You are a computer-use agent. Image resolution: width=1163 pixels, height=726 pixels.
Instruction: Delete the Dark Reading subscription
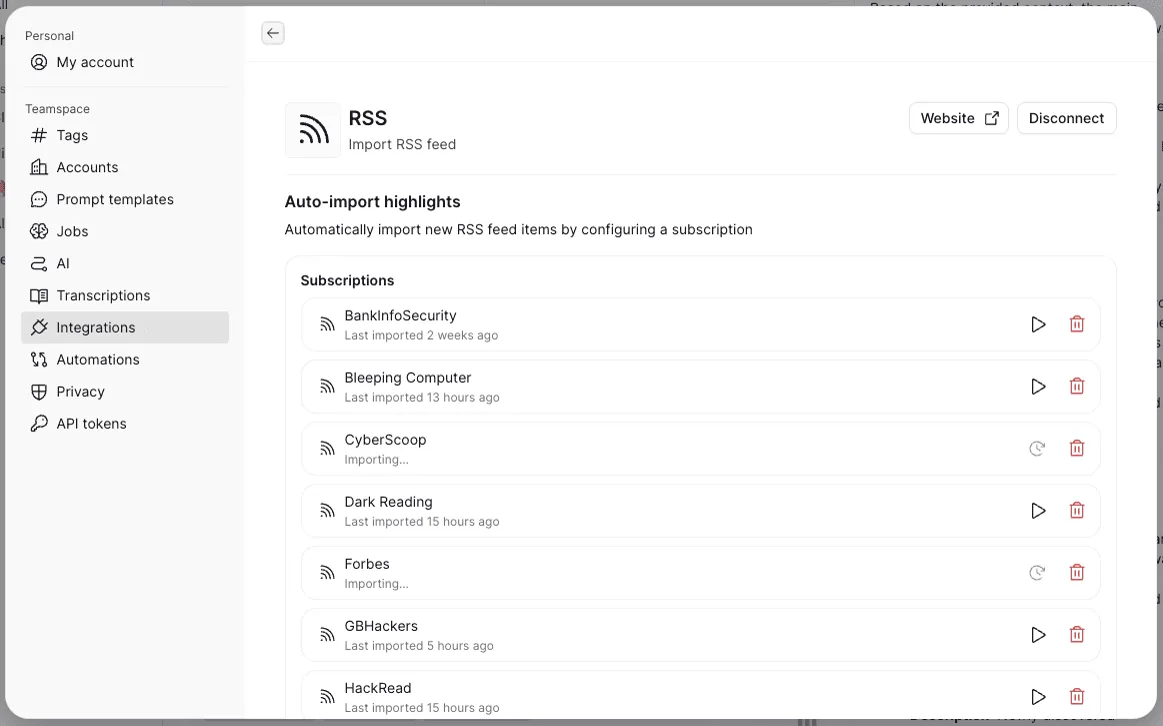pos(1076,510)
